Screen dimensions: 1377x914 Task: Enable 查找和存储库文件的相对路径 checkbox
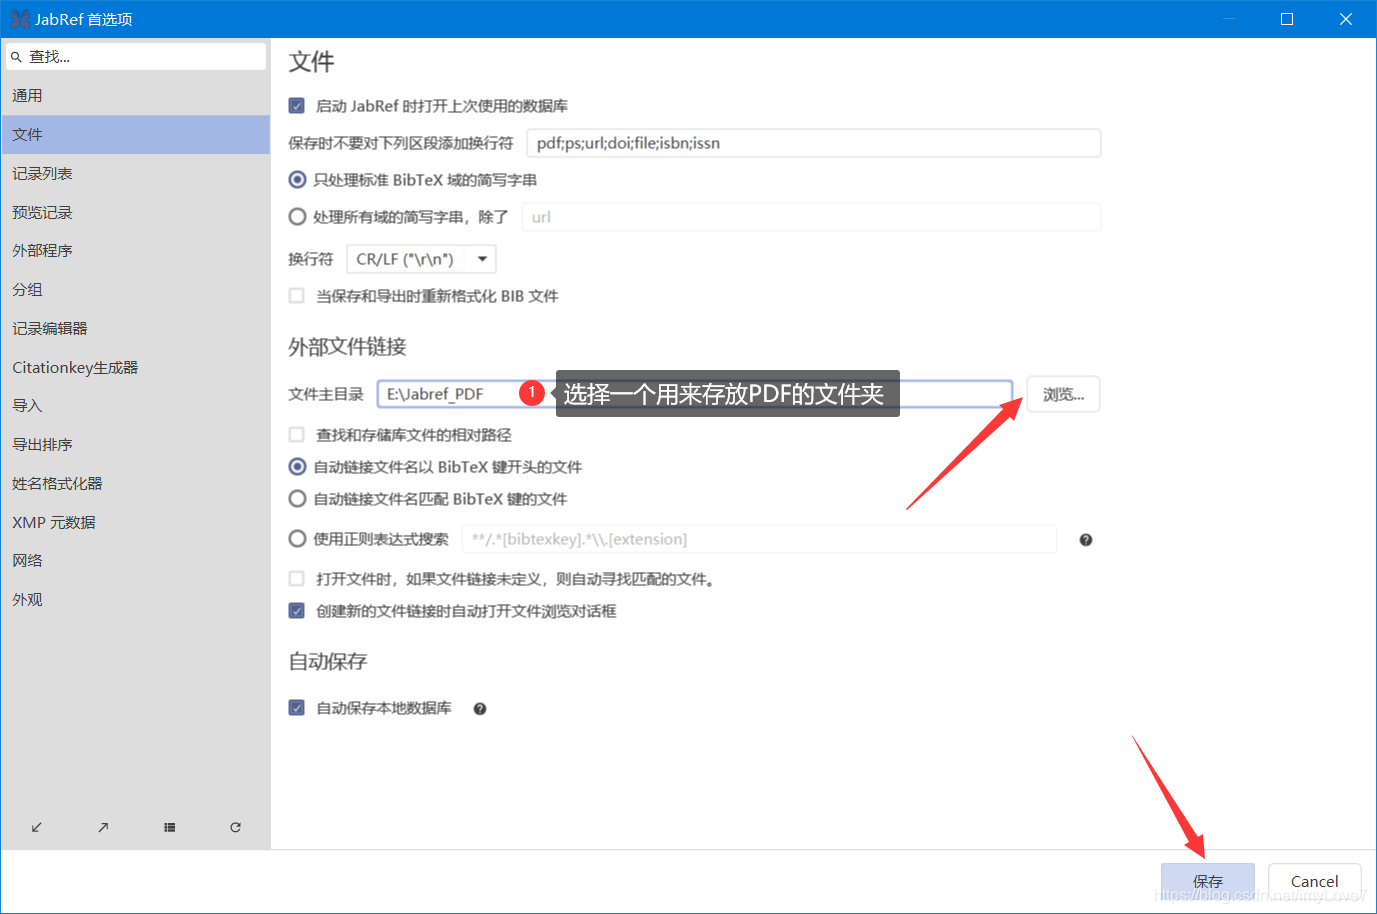297,434
